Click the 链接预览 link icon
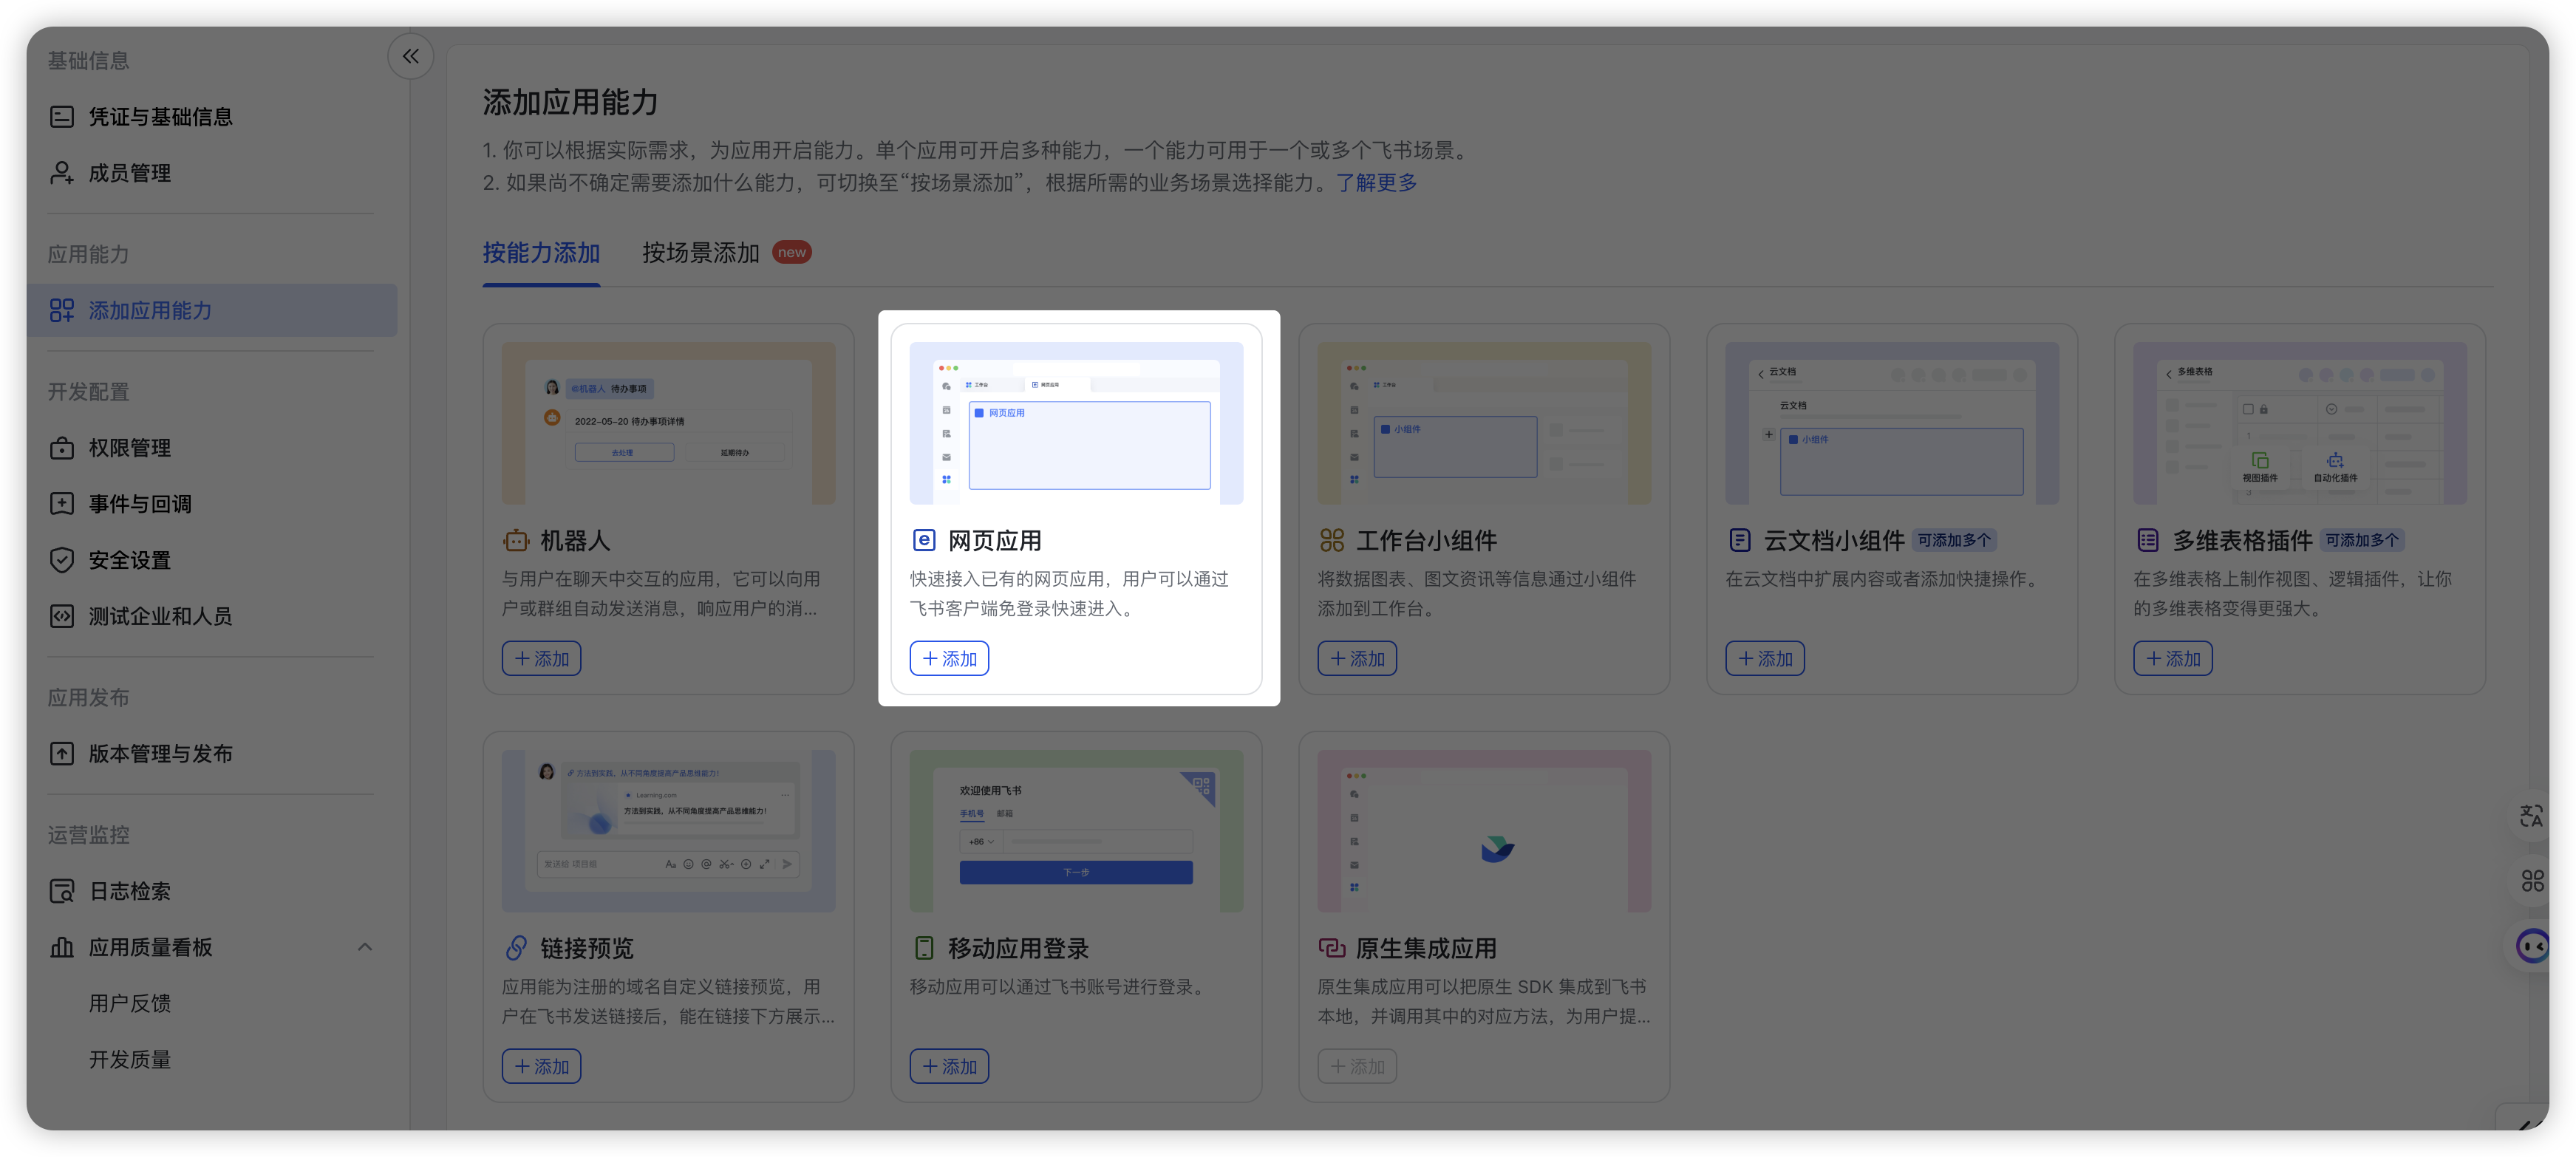Screen dimensions: 2576x1157 point(516,948)
